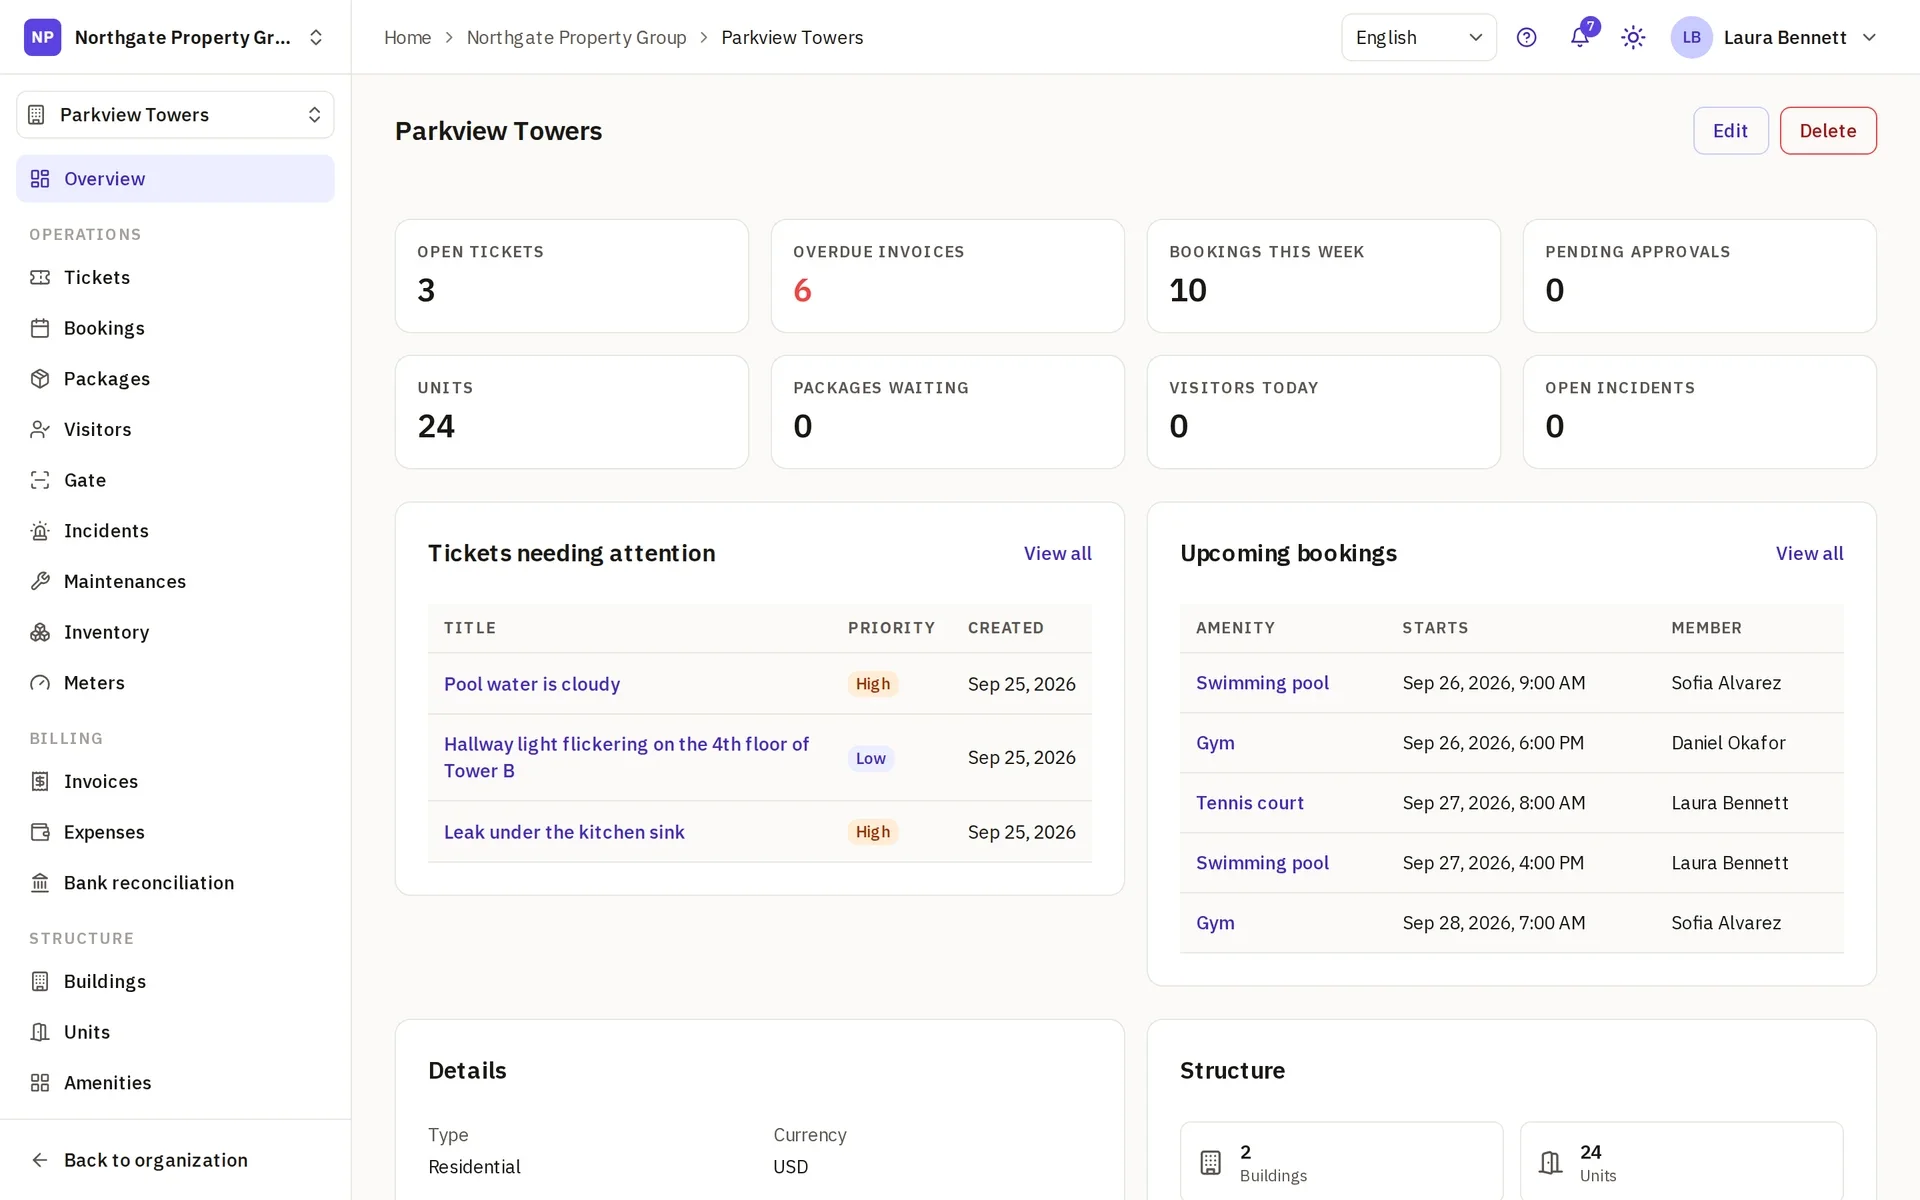Click the Invoices receipt icon
Image resolution: width=1920 pixels, height=1200 pixels.
click(40, 781)
